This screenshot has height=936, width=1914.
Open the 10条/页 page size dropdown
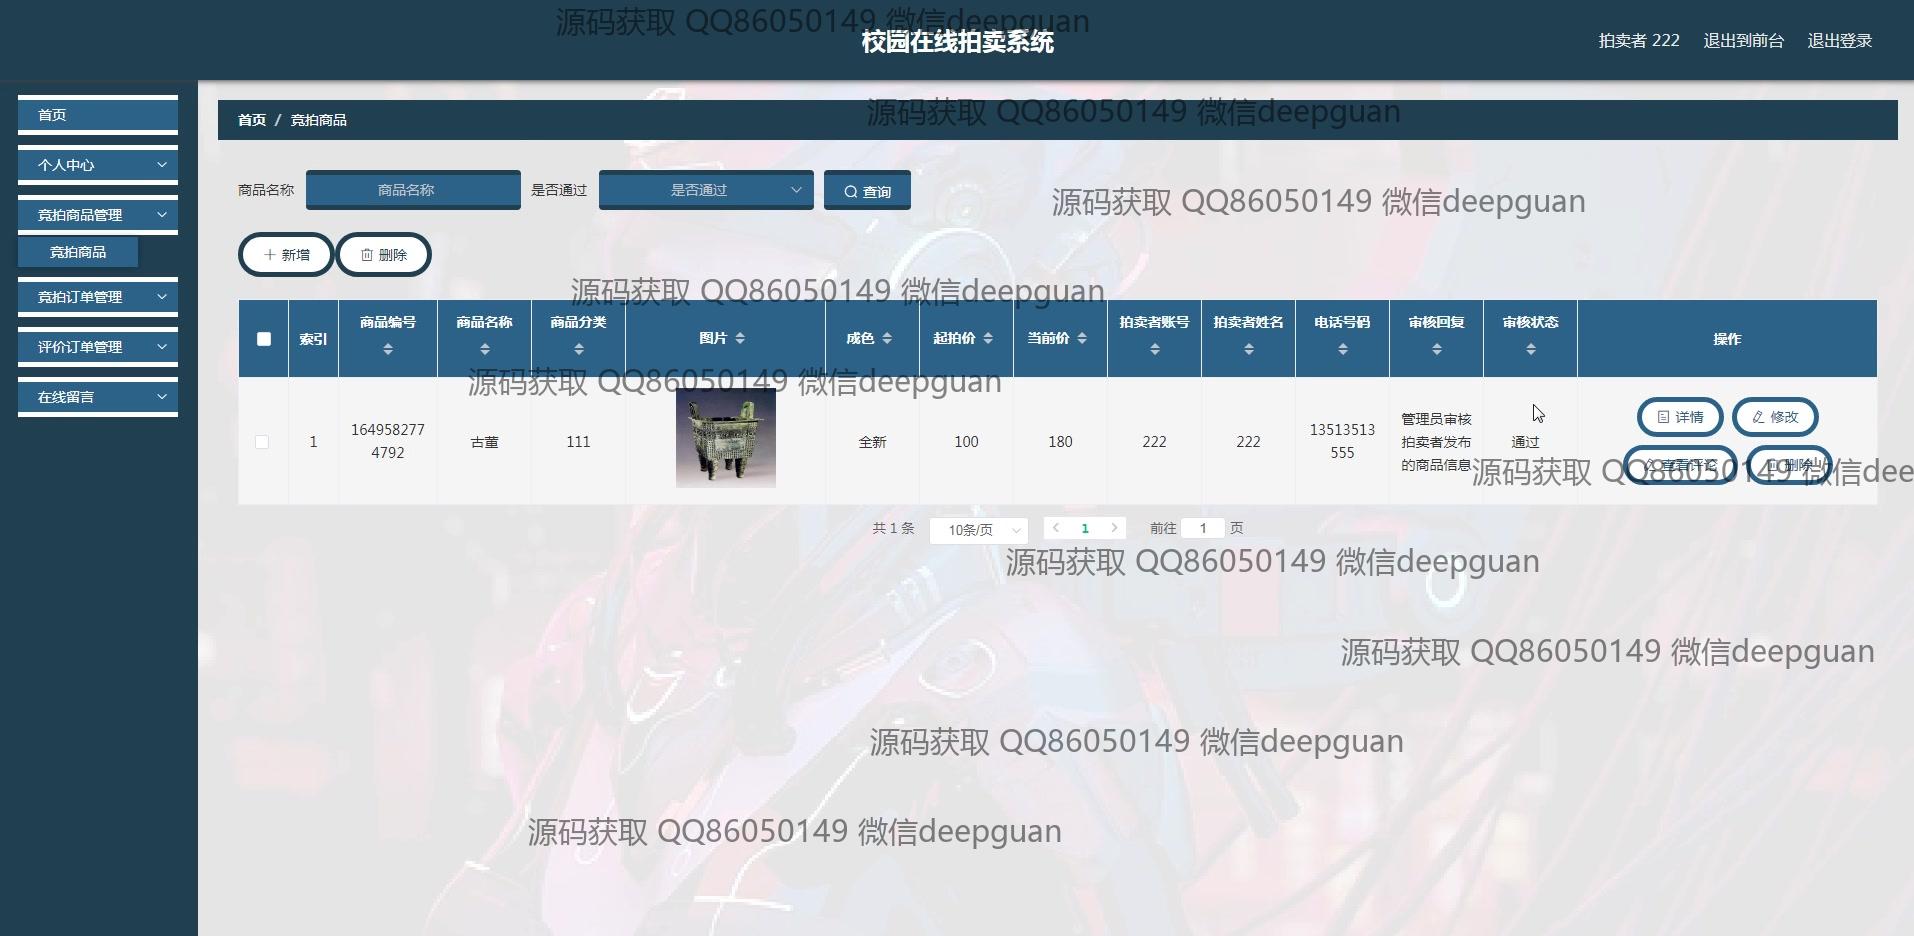tap(978, 530)
